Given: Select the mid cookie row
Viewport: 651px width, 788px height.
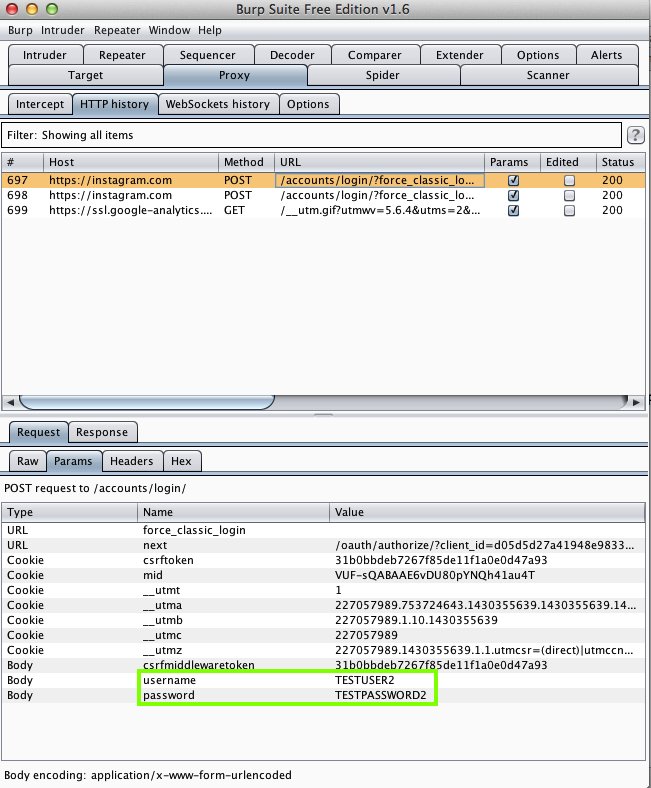Looking at the screenshot, I should (x=323, y=575).
